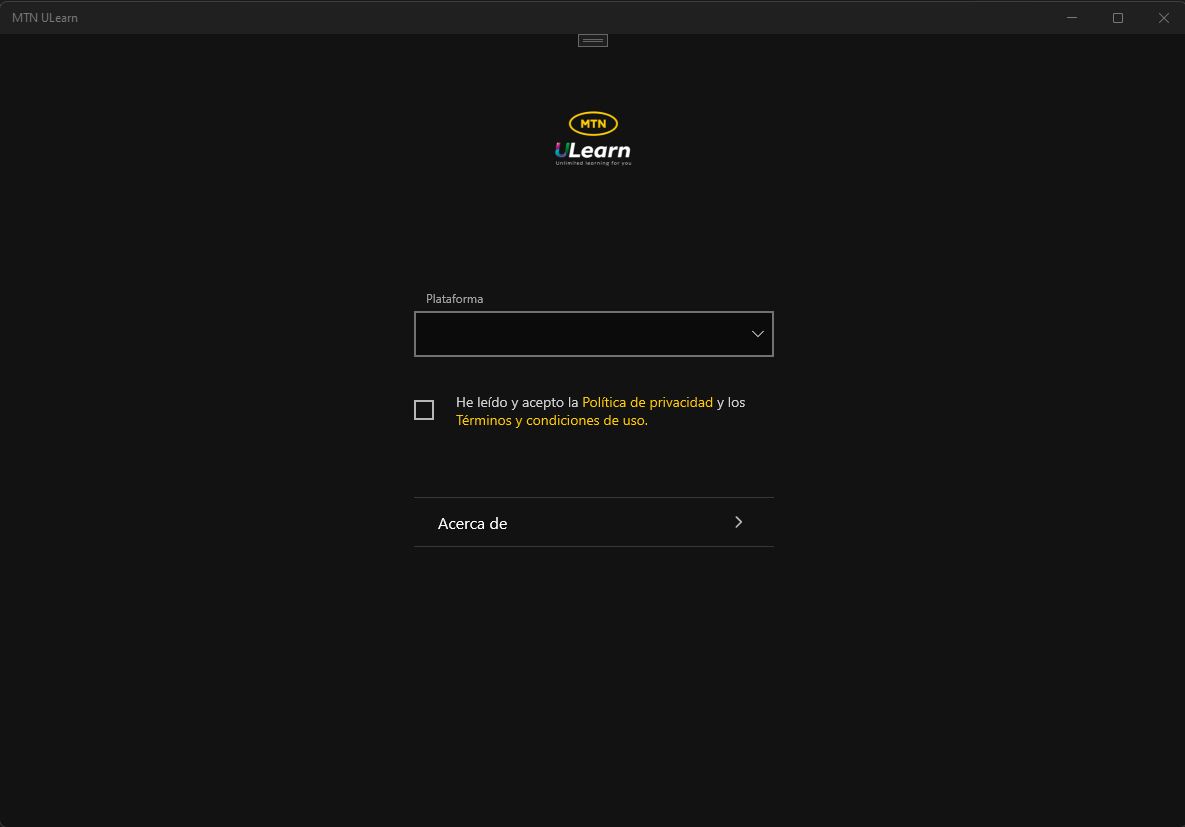Maximize the MTN ULearn window
Image resolution: width=1185 pixels, height=827 pixels.
[1118, 17]
